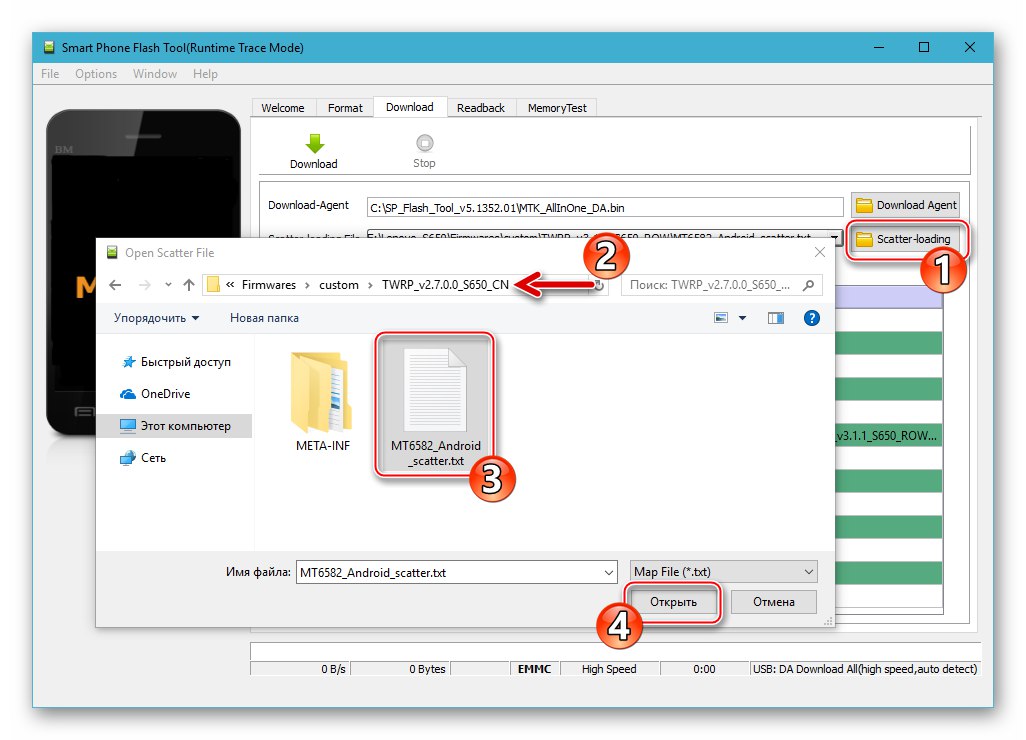The image size is (1026, 740).
Task: Close the Open Scatter File dialog
Action: pos(819,253)
